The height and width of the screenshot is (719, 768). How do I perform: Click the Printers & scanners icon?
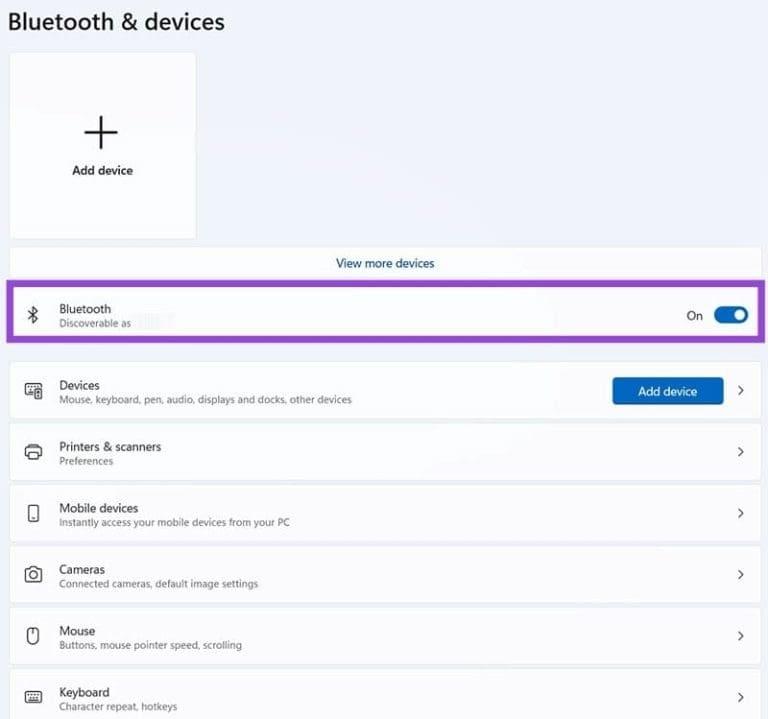click(33, 452)
